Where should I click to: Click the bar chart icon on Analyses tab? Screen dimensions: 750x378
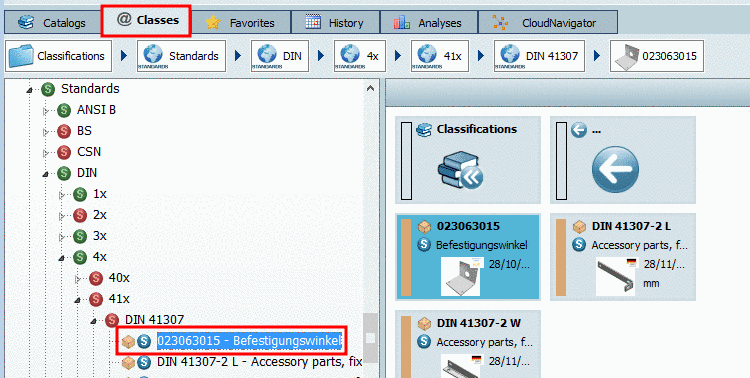402,22
